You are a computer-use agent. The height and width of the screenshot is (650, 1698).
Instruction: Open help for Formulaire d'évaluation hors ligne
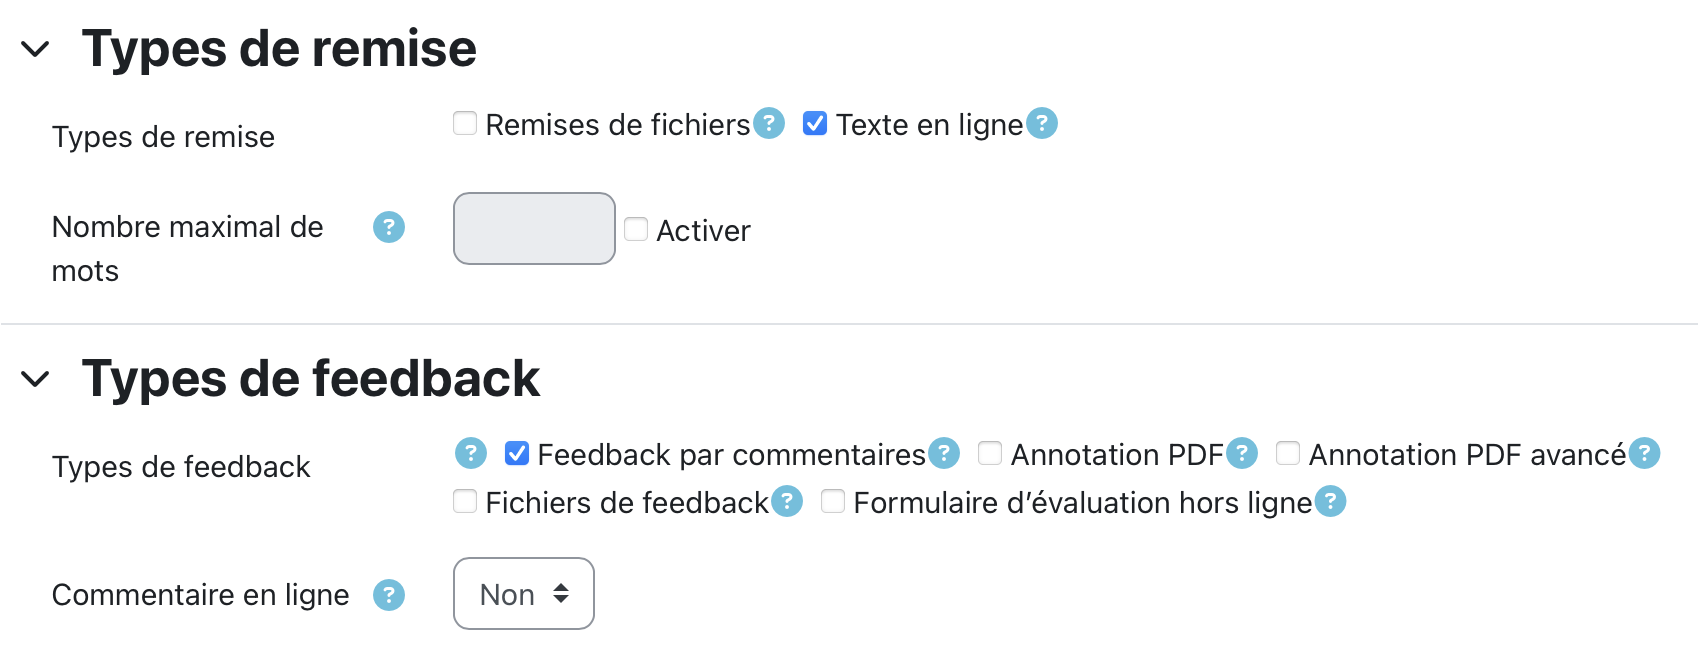(1330, 502)
